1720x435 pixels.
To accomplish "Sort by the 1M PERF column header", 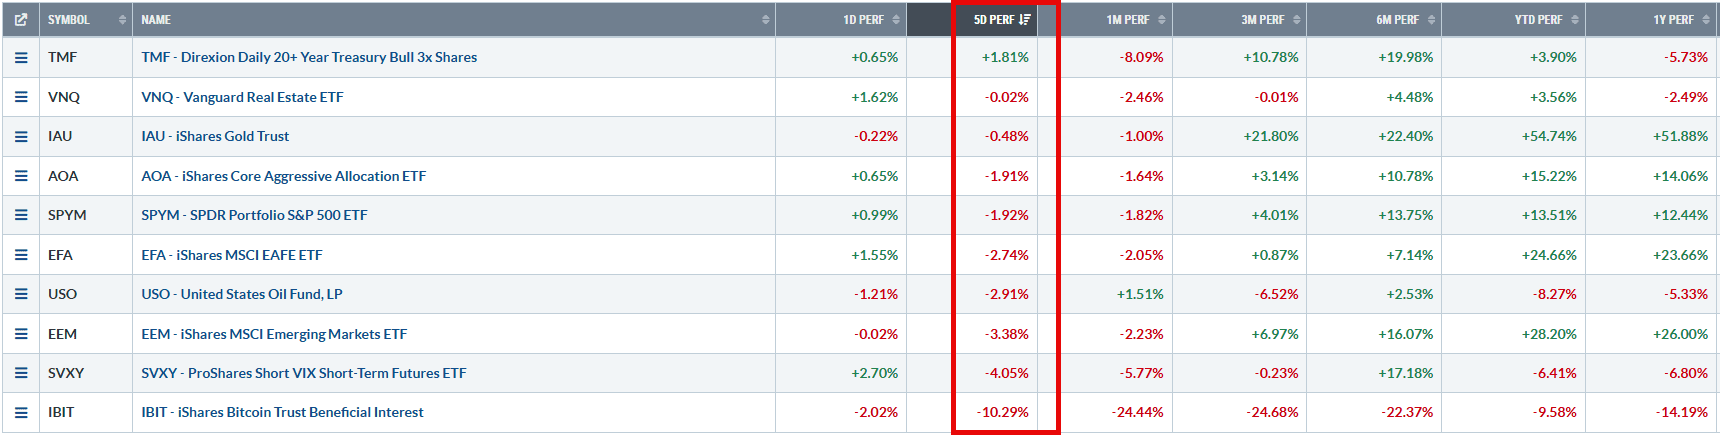I will (x=1116, y=20).
